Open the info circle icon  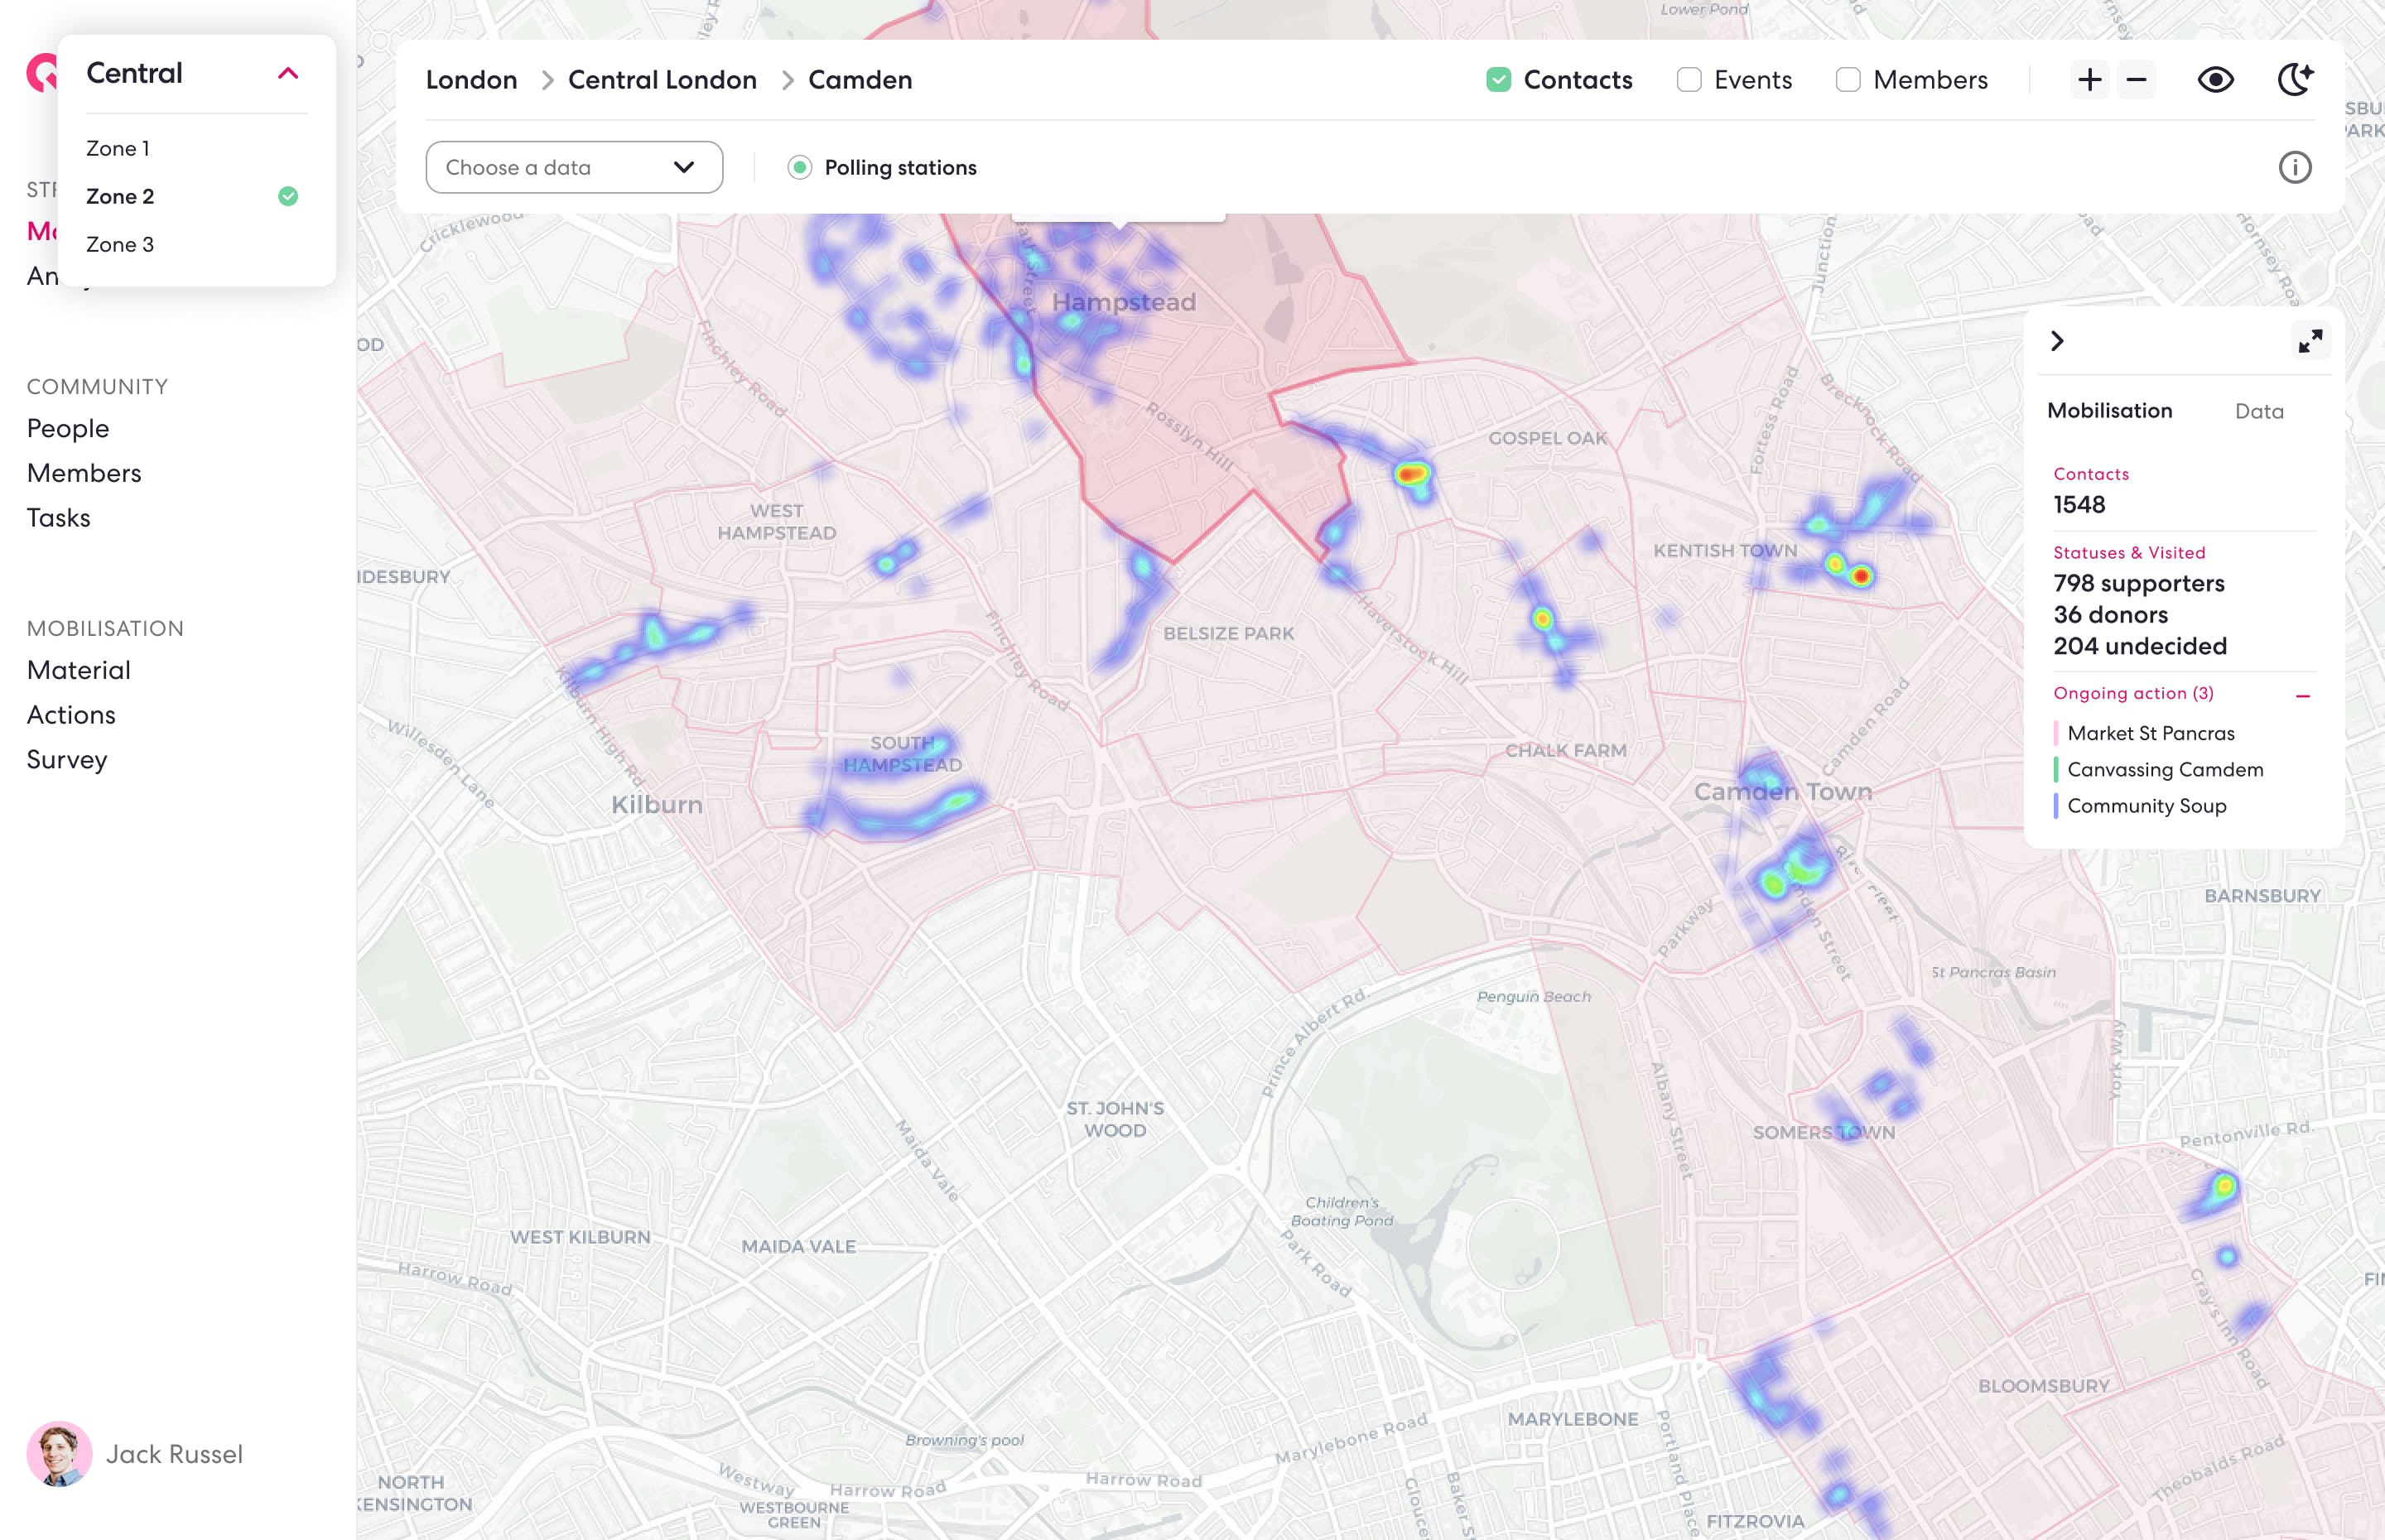[2294, 167]
